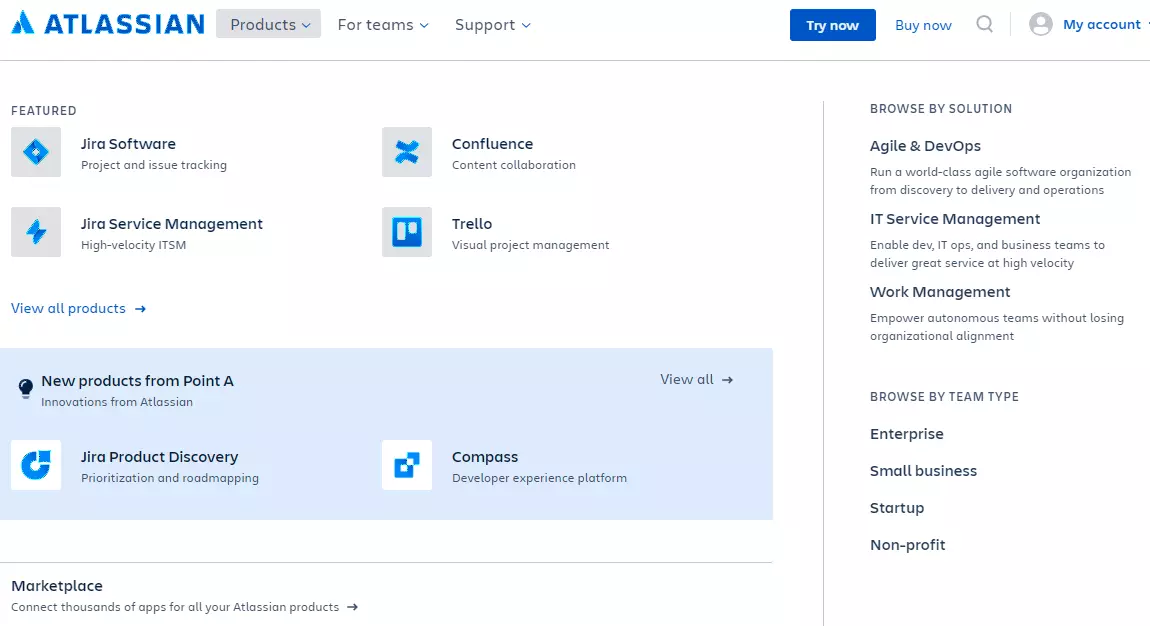Open the Confluence product icon
Viewport: 1150px width, 626px height.
pos(407,152)
